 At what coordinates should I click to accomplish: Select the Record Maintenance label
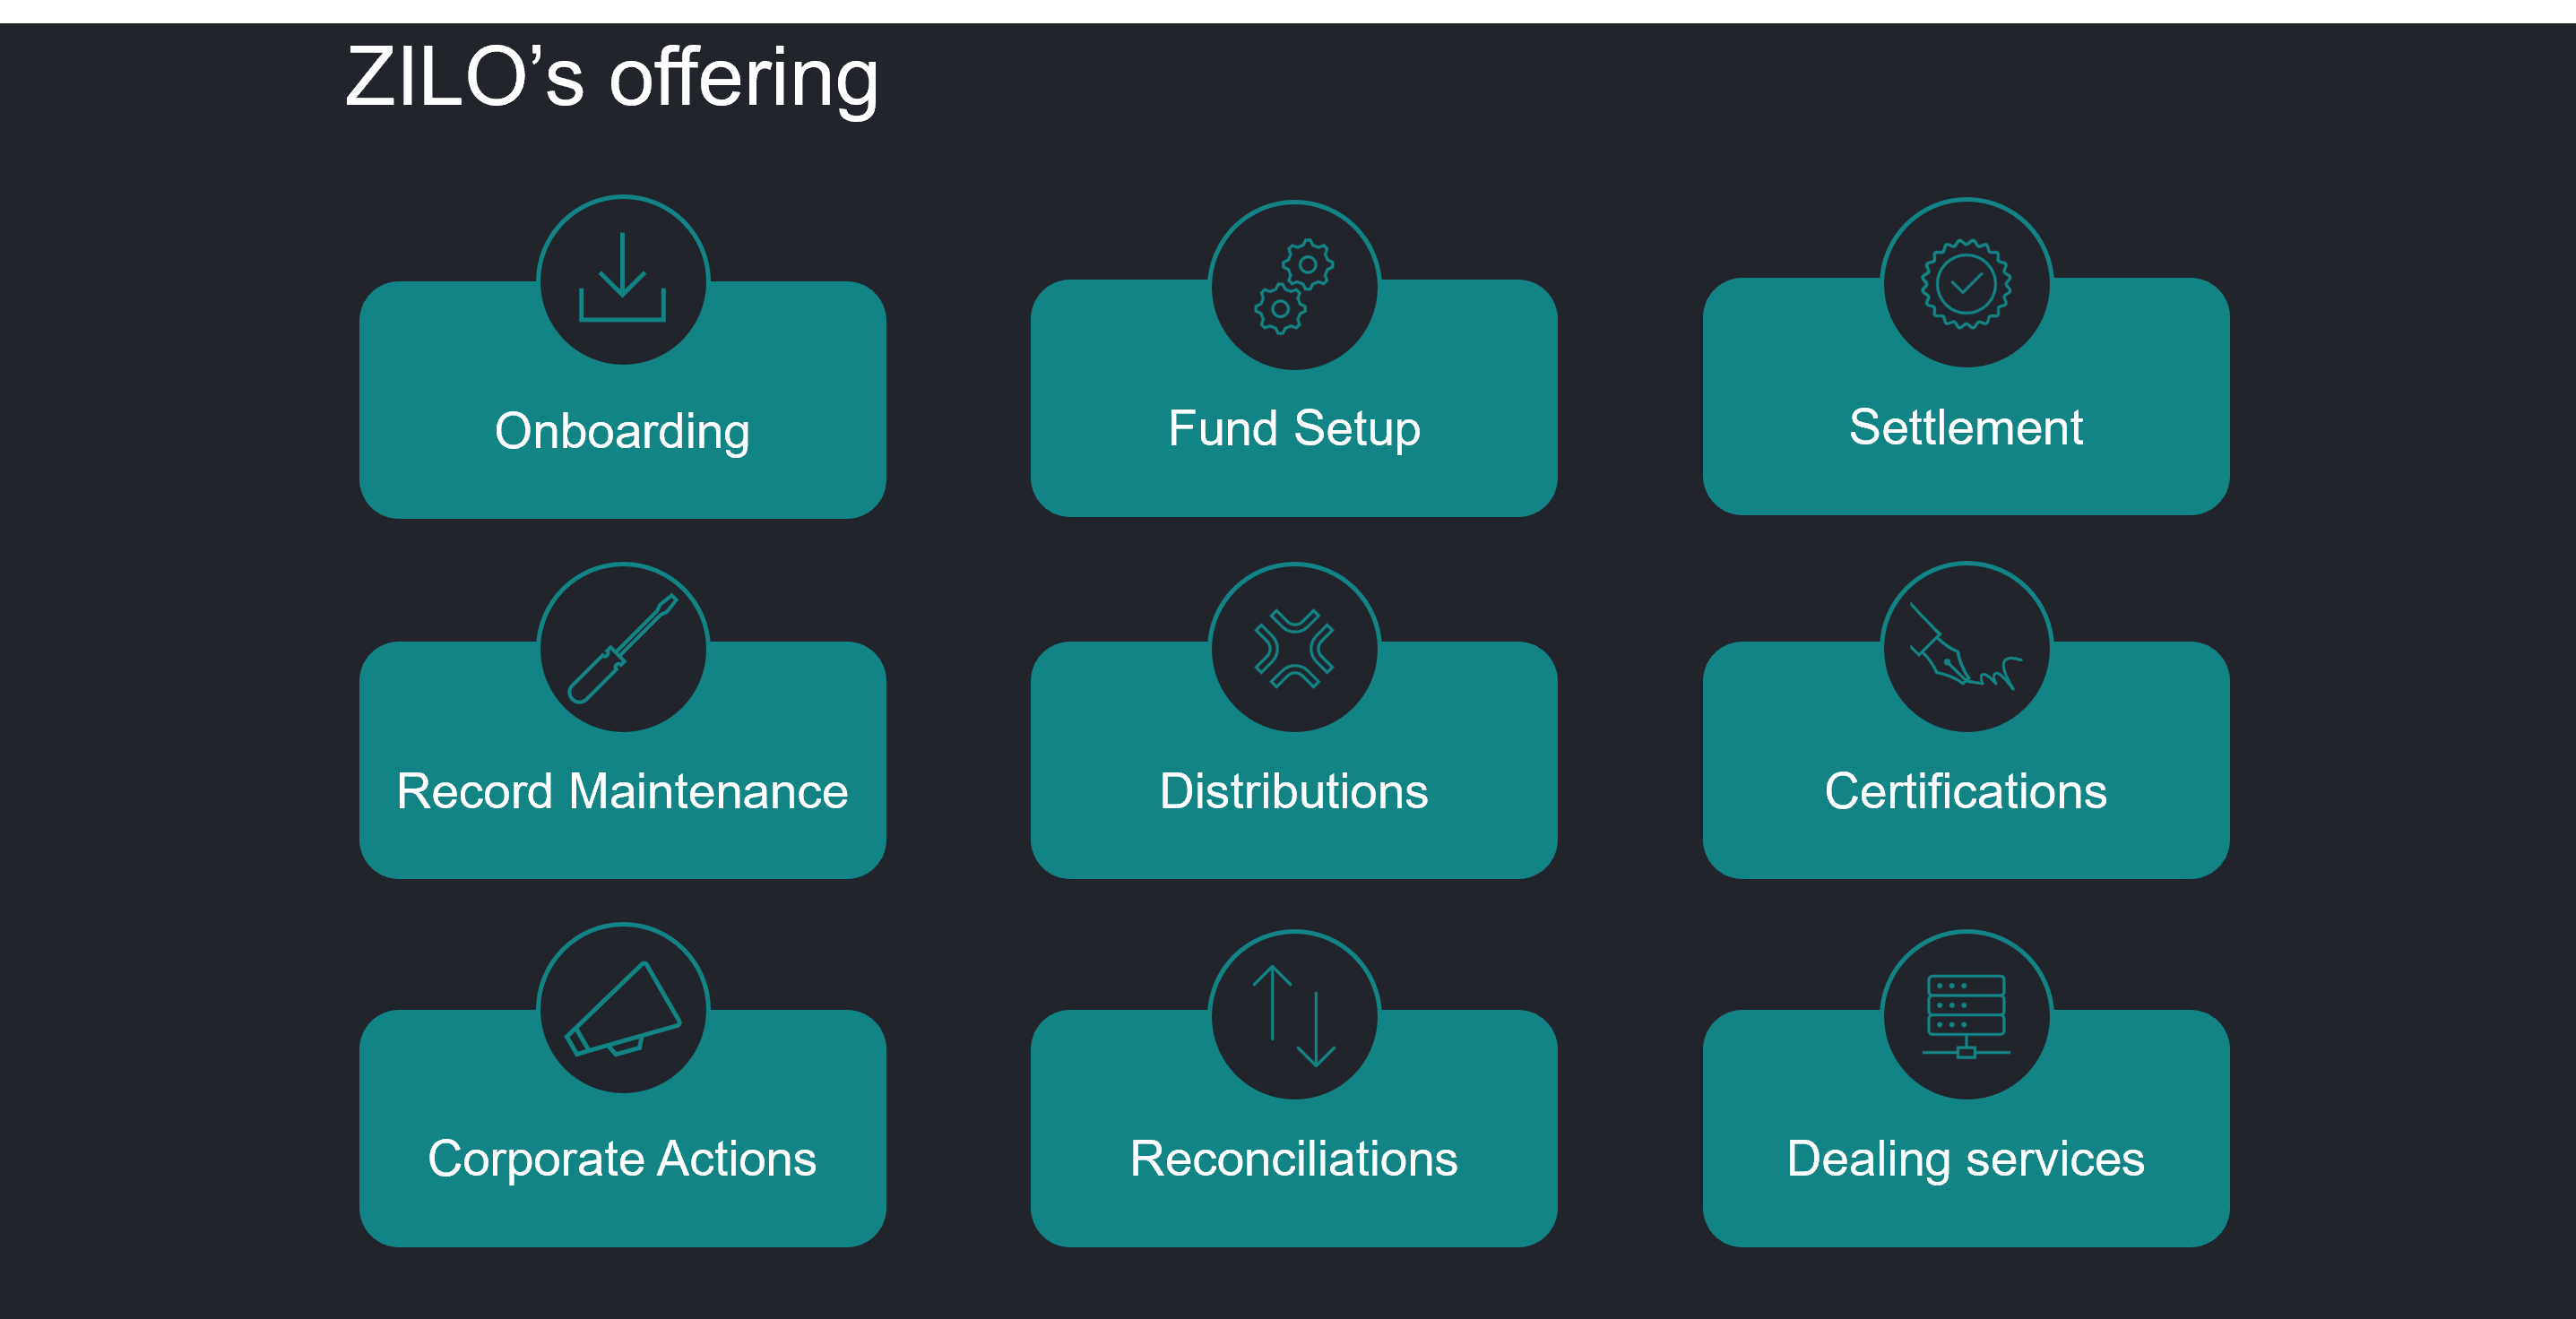click(622, 792)
